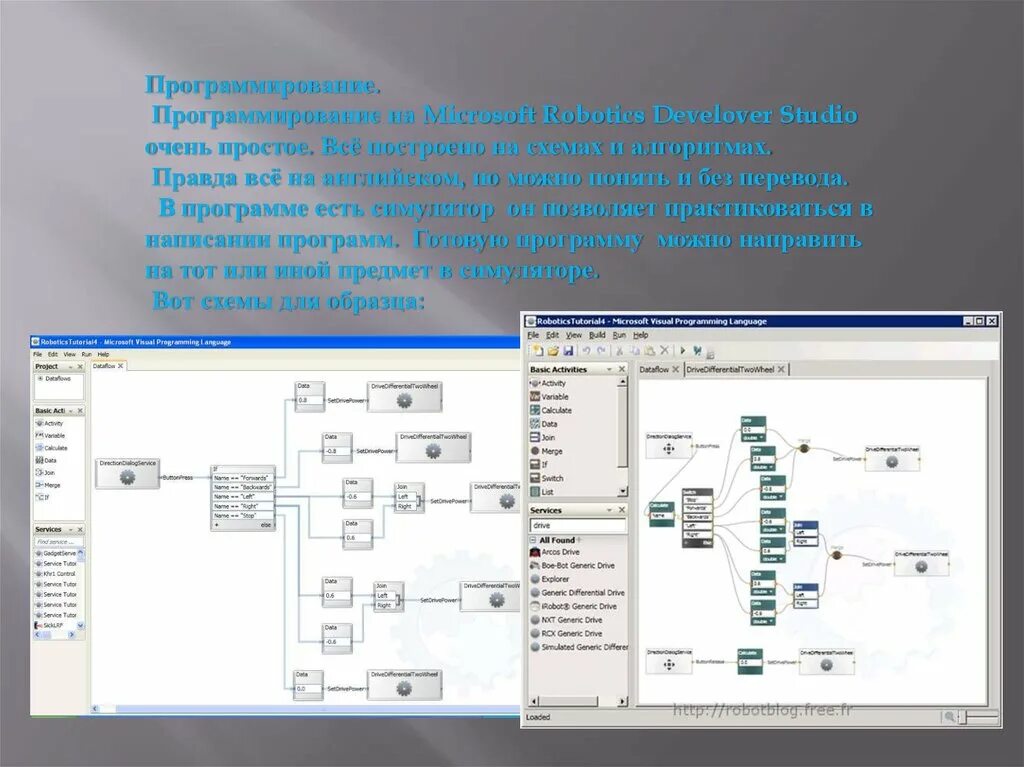
Task: Click Undo arrow in front window toolbar
Action: tap(586, 351)
